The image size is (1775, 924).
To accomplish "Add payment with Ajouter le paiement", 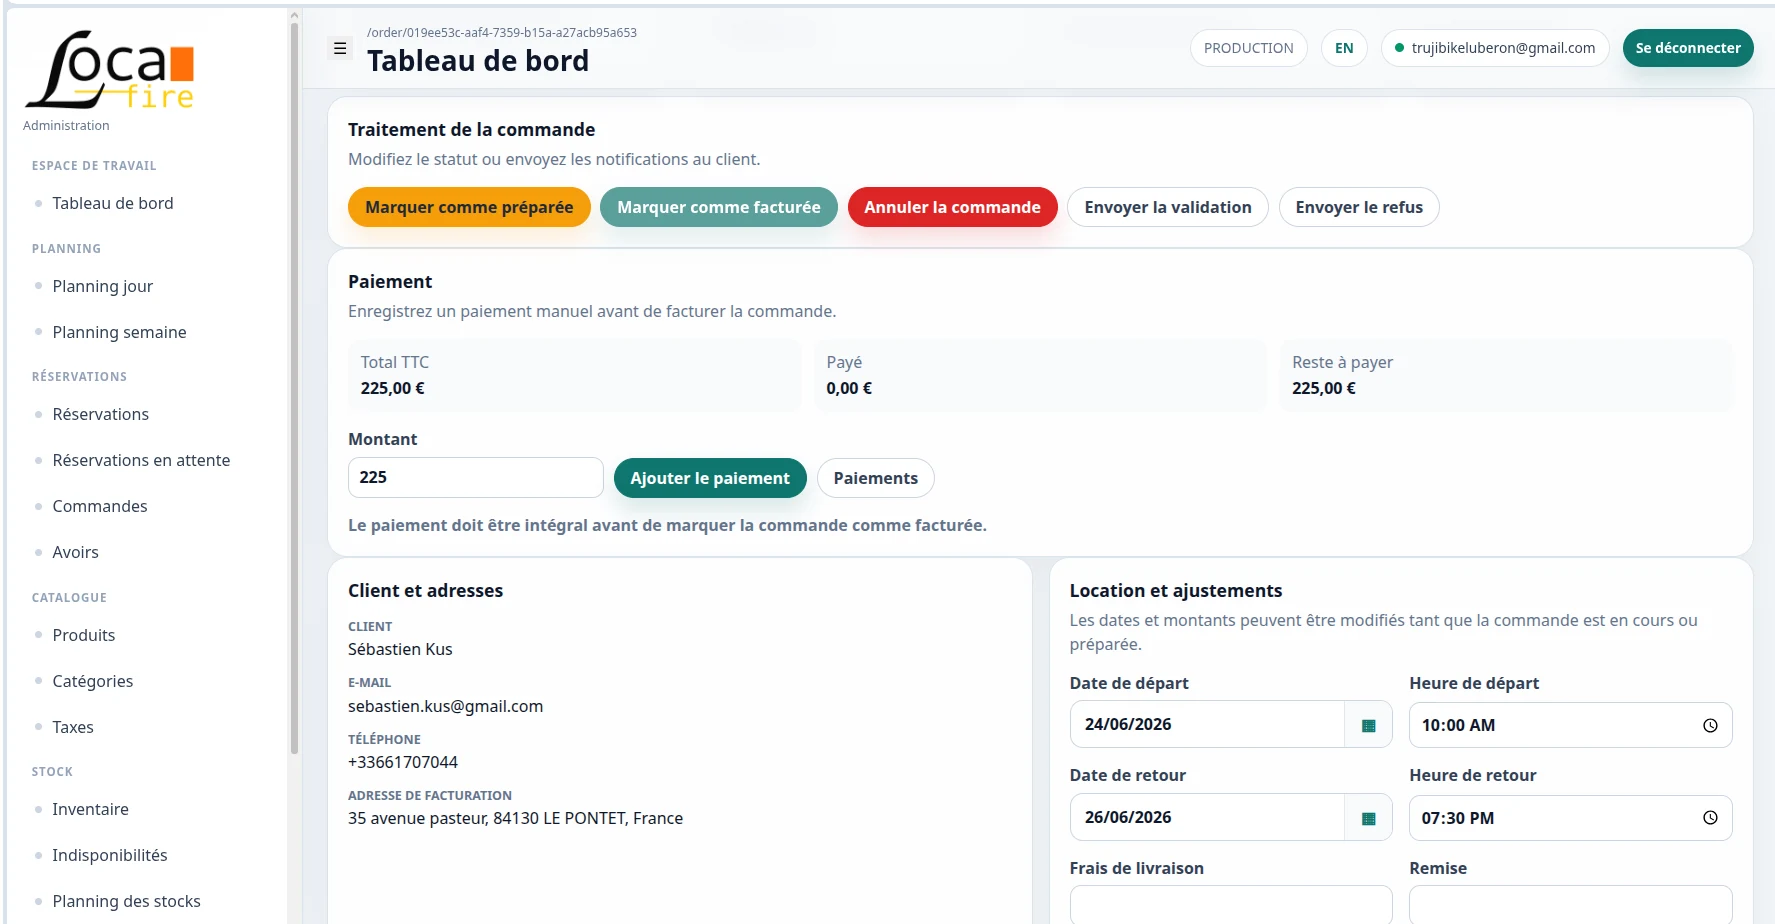I will pos(710,478).
